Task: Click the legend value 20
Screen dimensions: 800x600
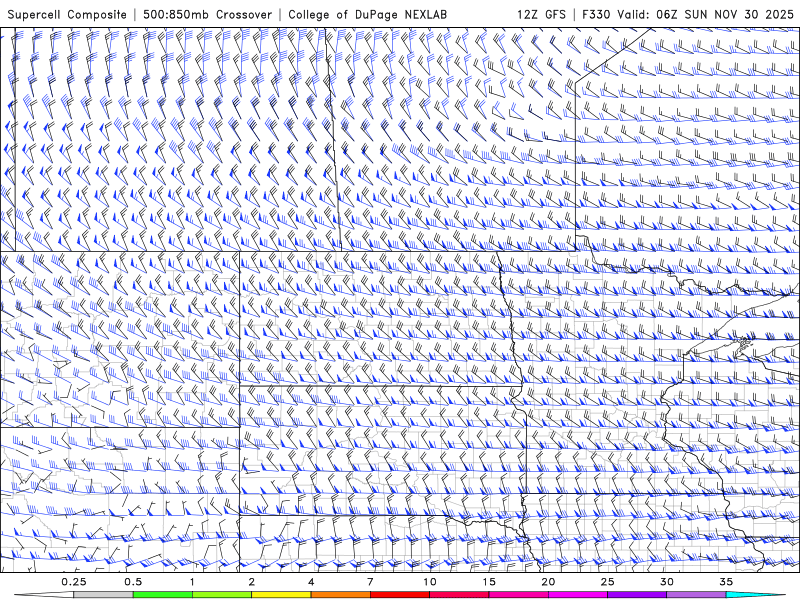Action: point(548,582)
